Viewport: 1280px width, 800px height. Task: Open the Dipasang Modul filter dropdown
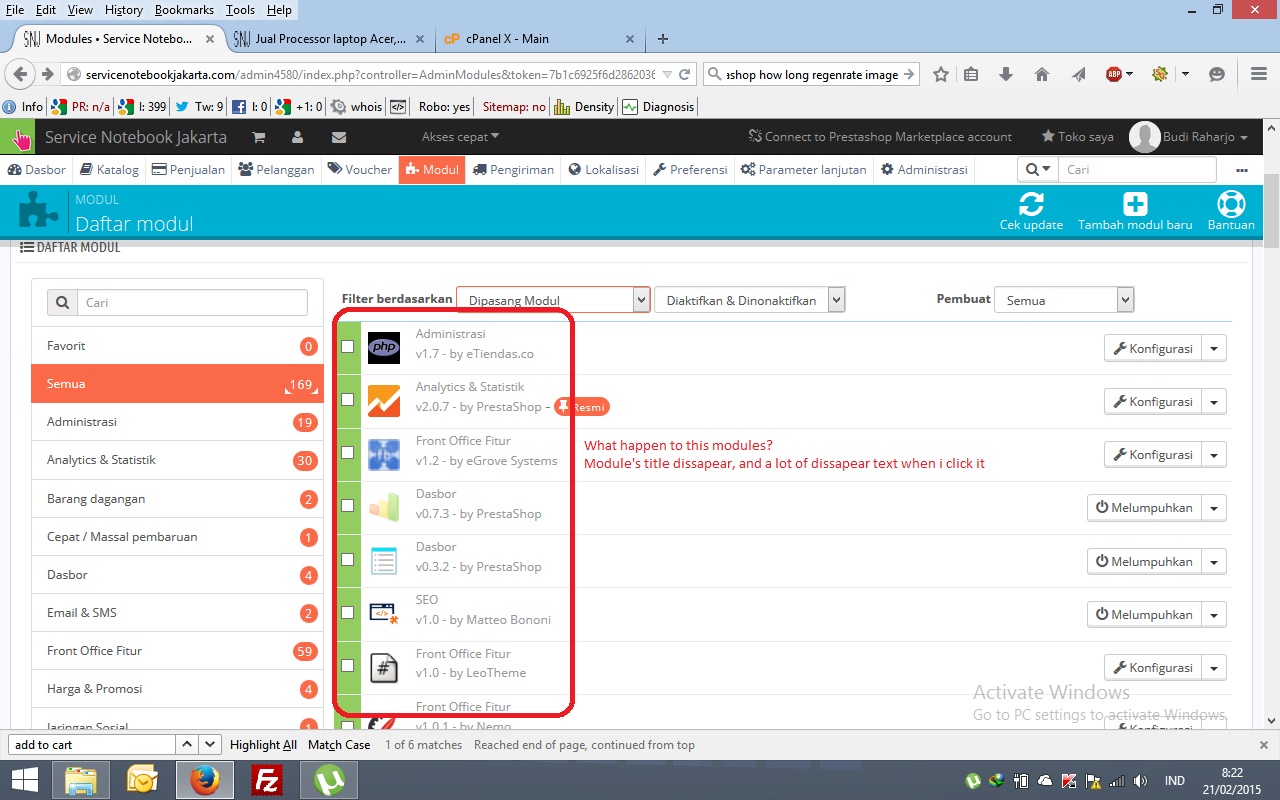pos(554,300)
